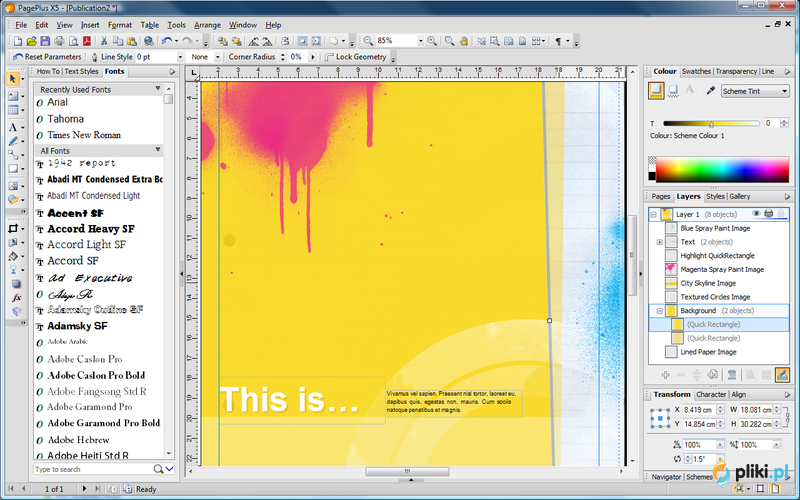Open the Format menu
The image size is (800, 500).
coord(119,24)
